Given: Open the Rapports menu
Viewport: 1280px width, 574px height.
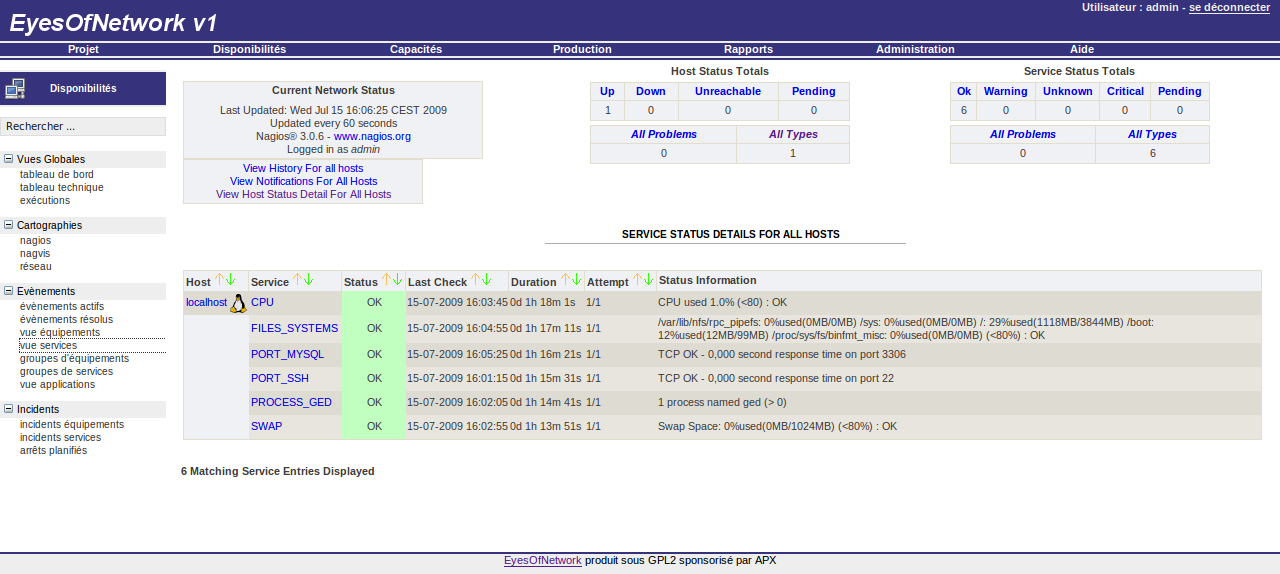Looking at the screenshot, I should tap(748, 49).
